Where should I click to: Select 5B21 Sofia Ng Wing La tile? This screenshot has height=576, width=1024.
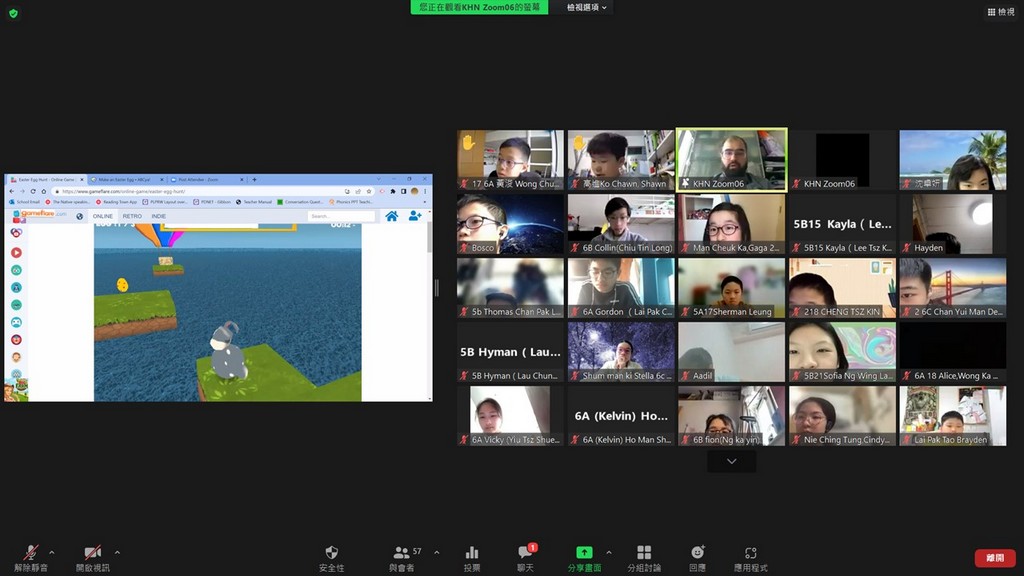pos(842,351)
